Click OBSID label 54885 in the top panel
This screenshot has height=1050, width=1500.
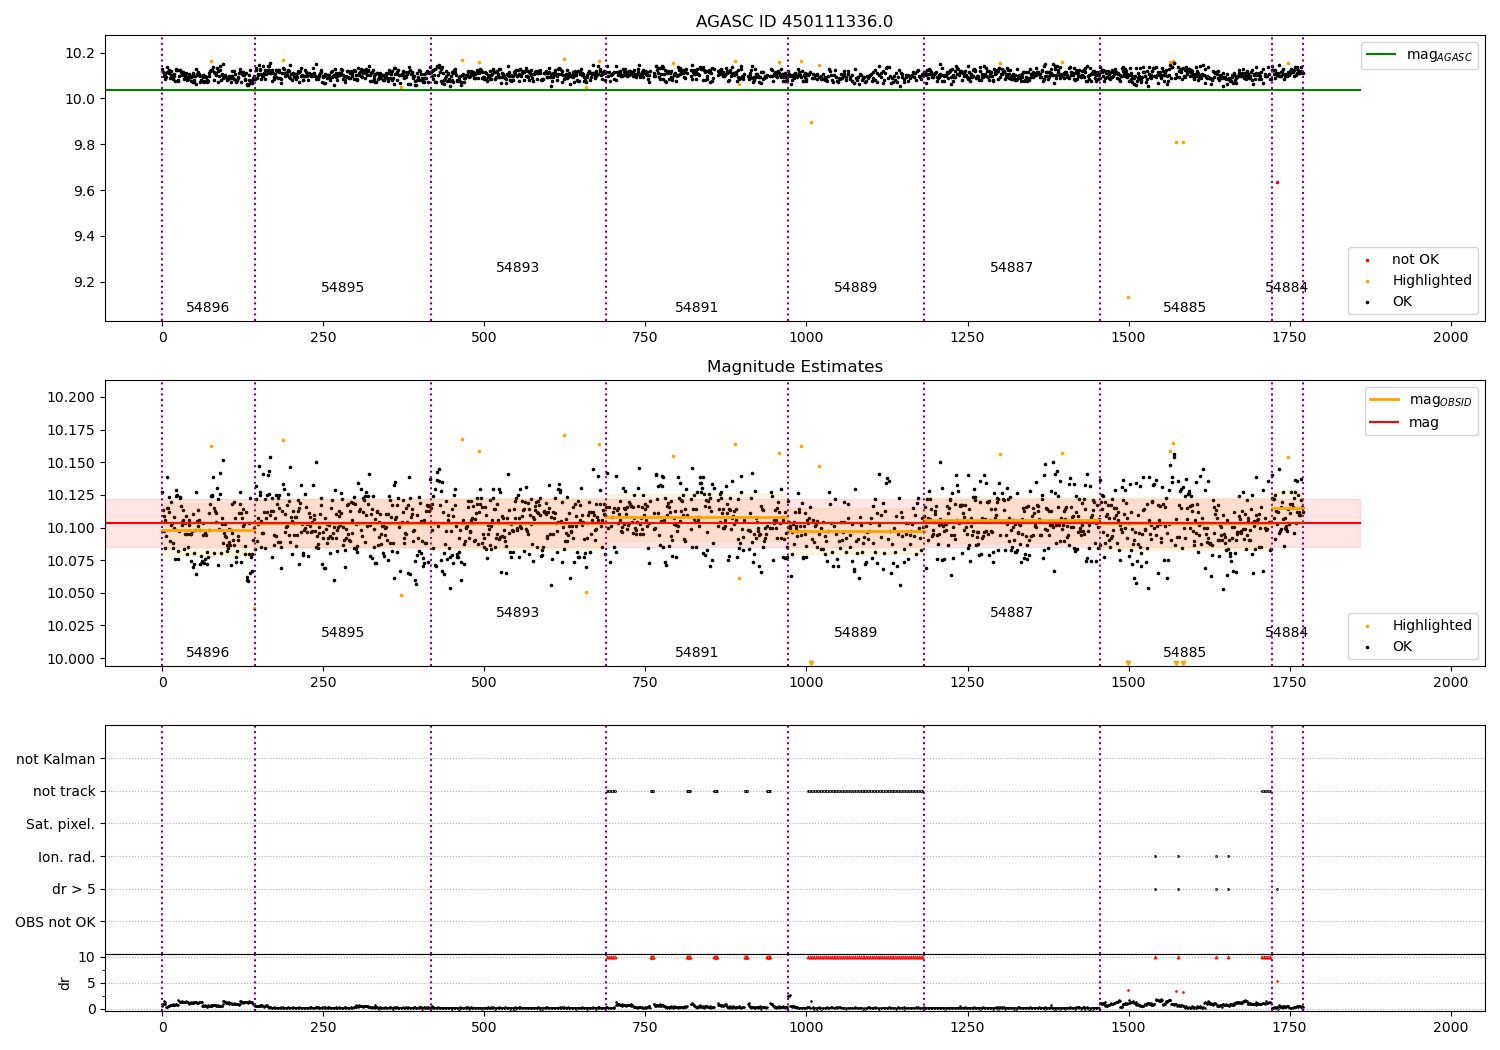click(1184, 308)
